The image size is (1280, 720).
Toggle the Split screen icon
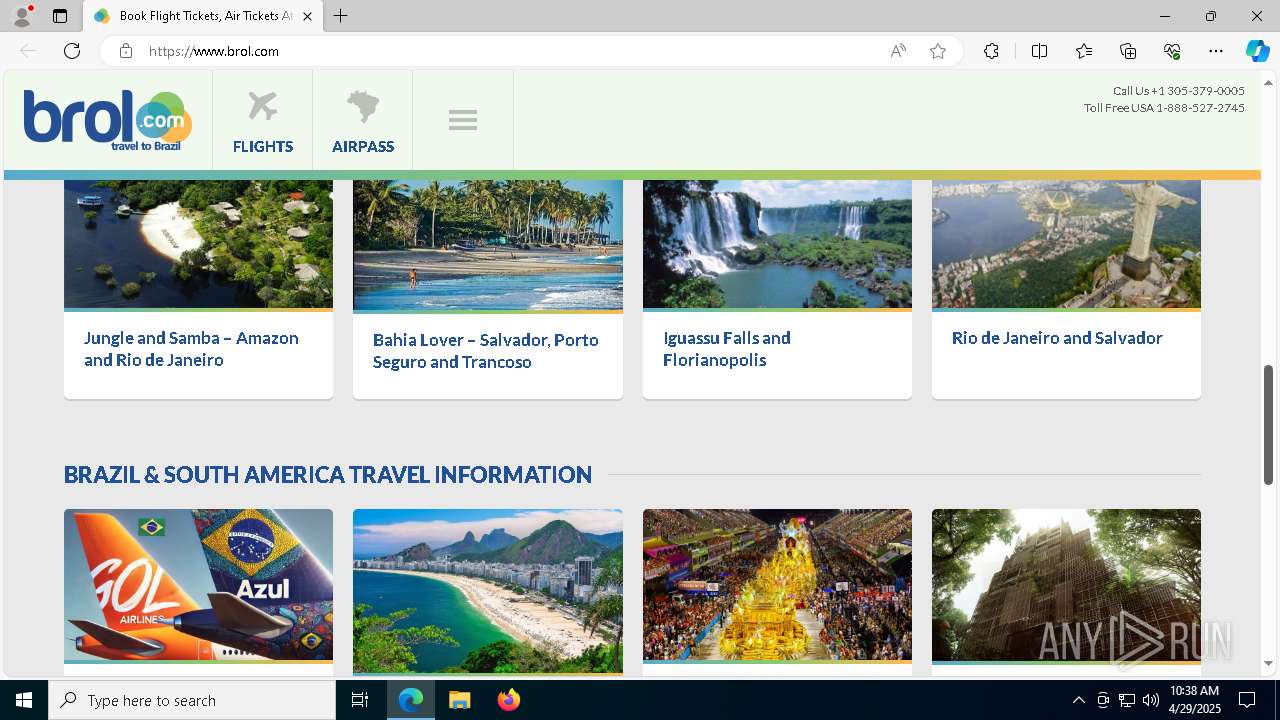(x=1039, y=51)
